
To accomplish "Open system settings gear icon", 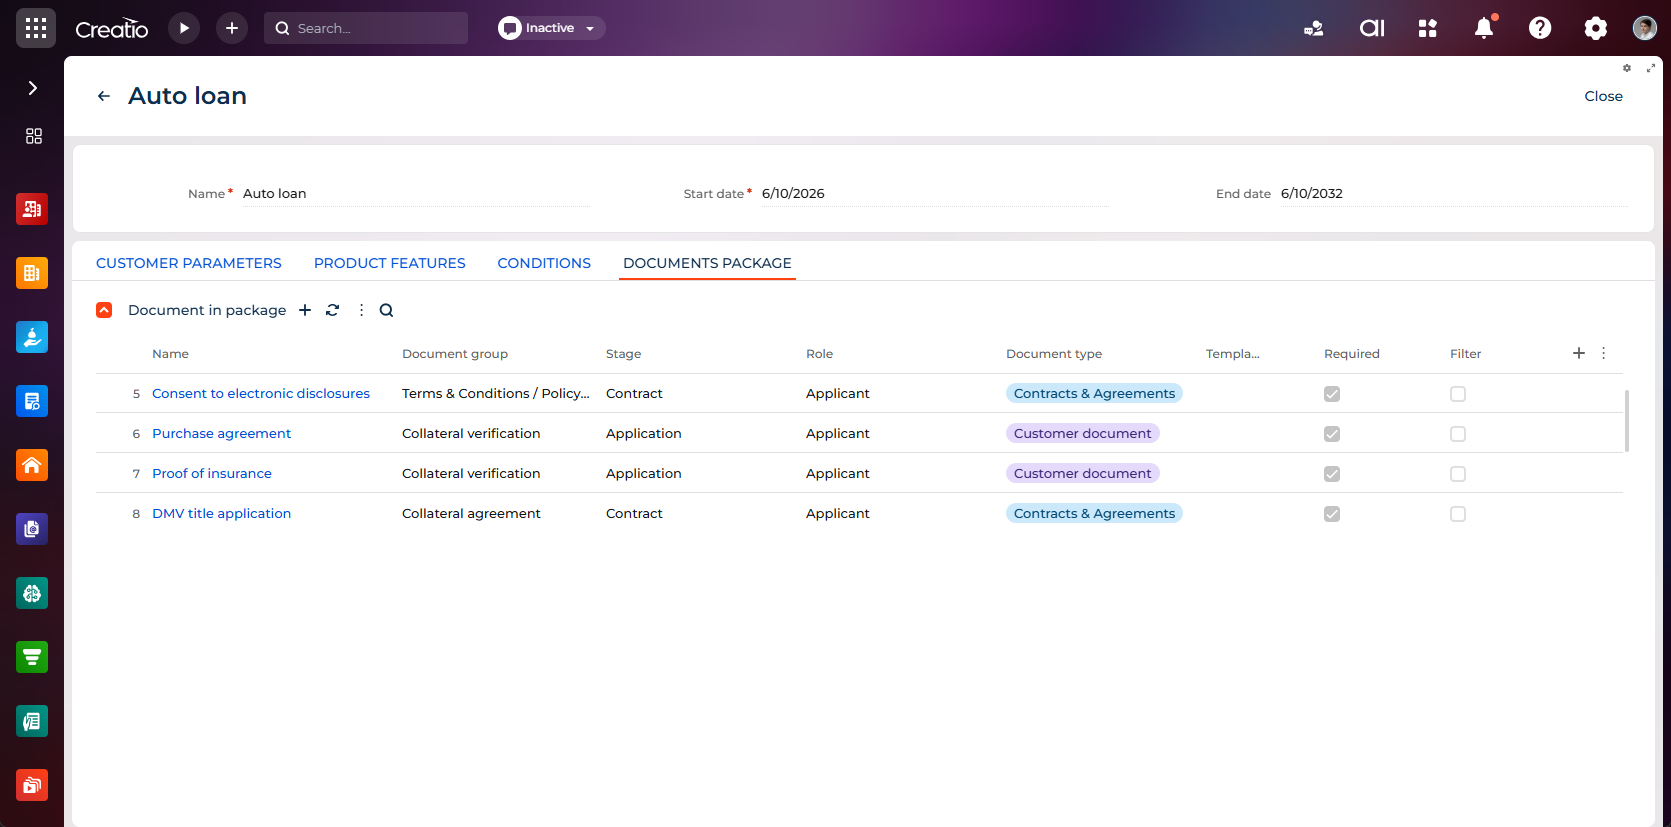I will [x=1596, y=28].
